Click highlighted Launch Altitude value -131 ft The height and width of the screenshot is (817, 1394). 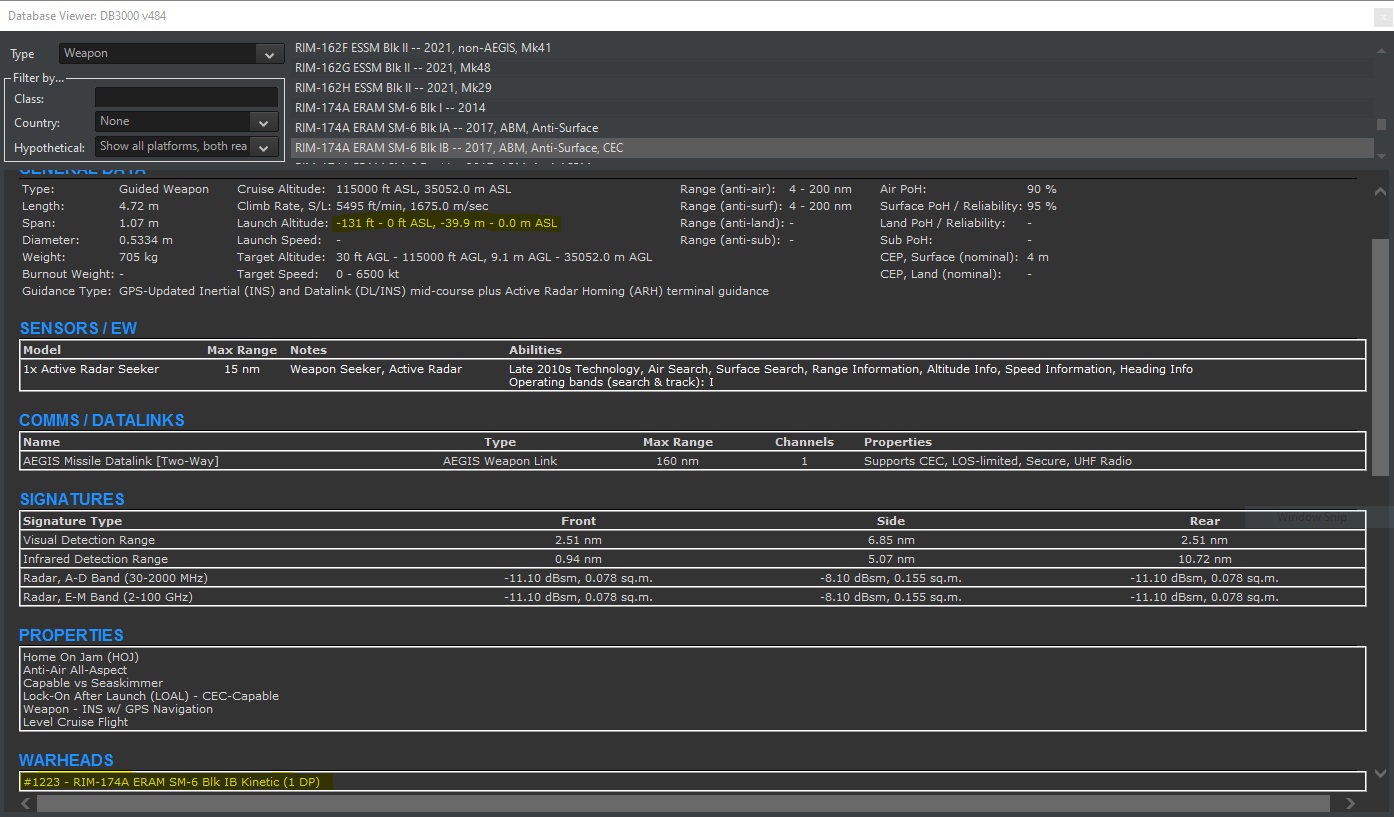(447, 223)
